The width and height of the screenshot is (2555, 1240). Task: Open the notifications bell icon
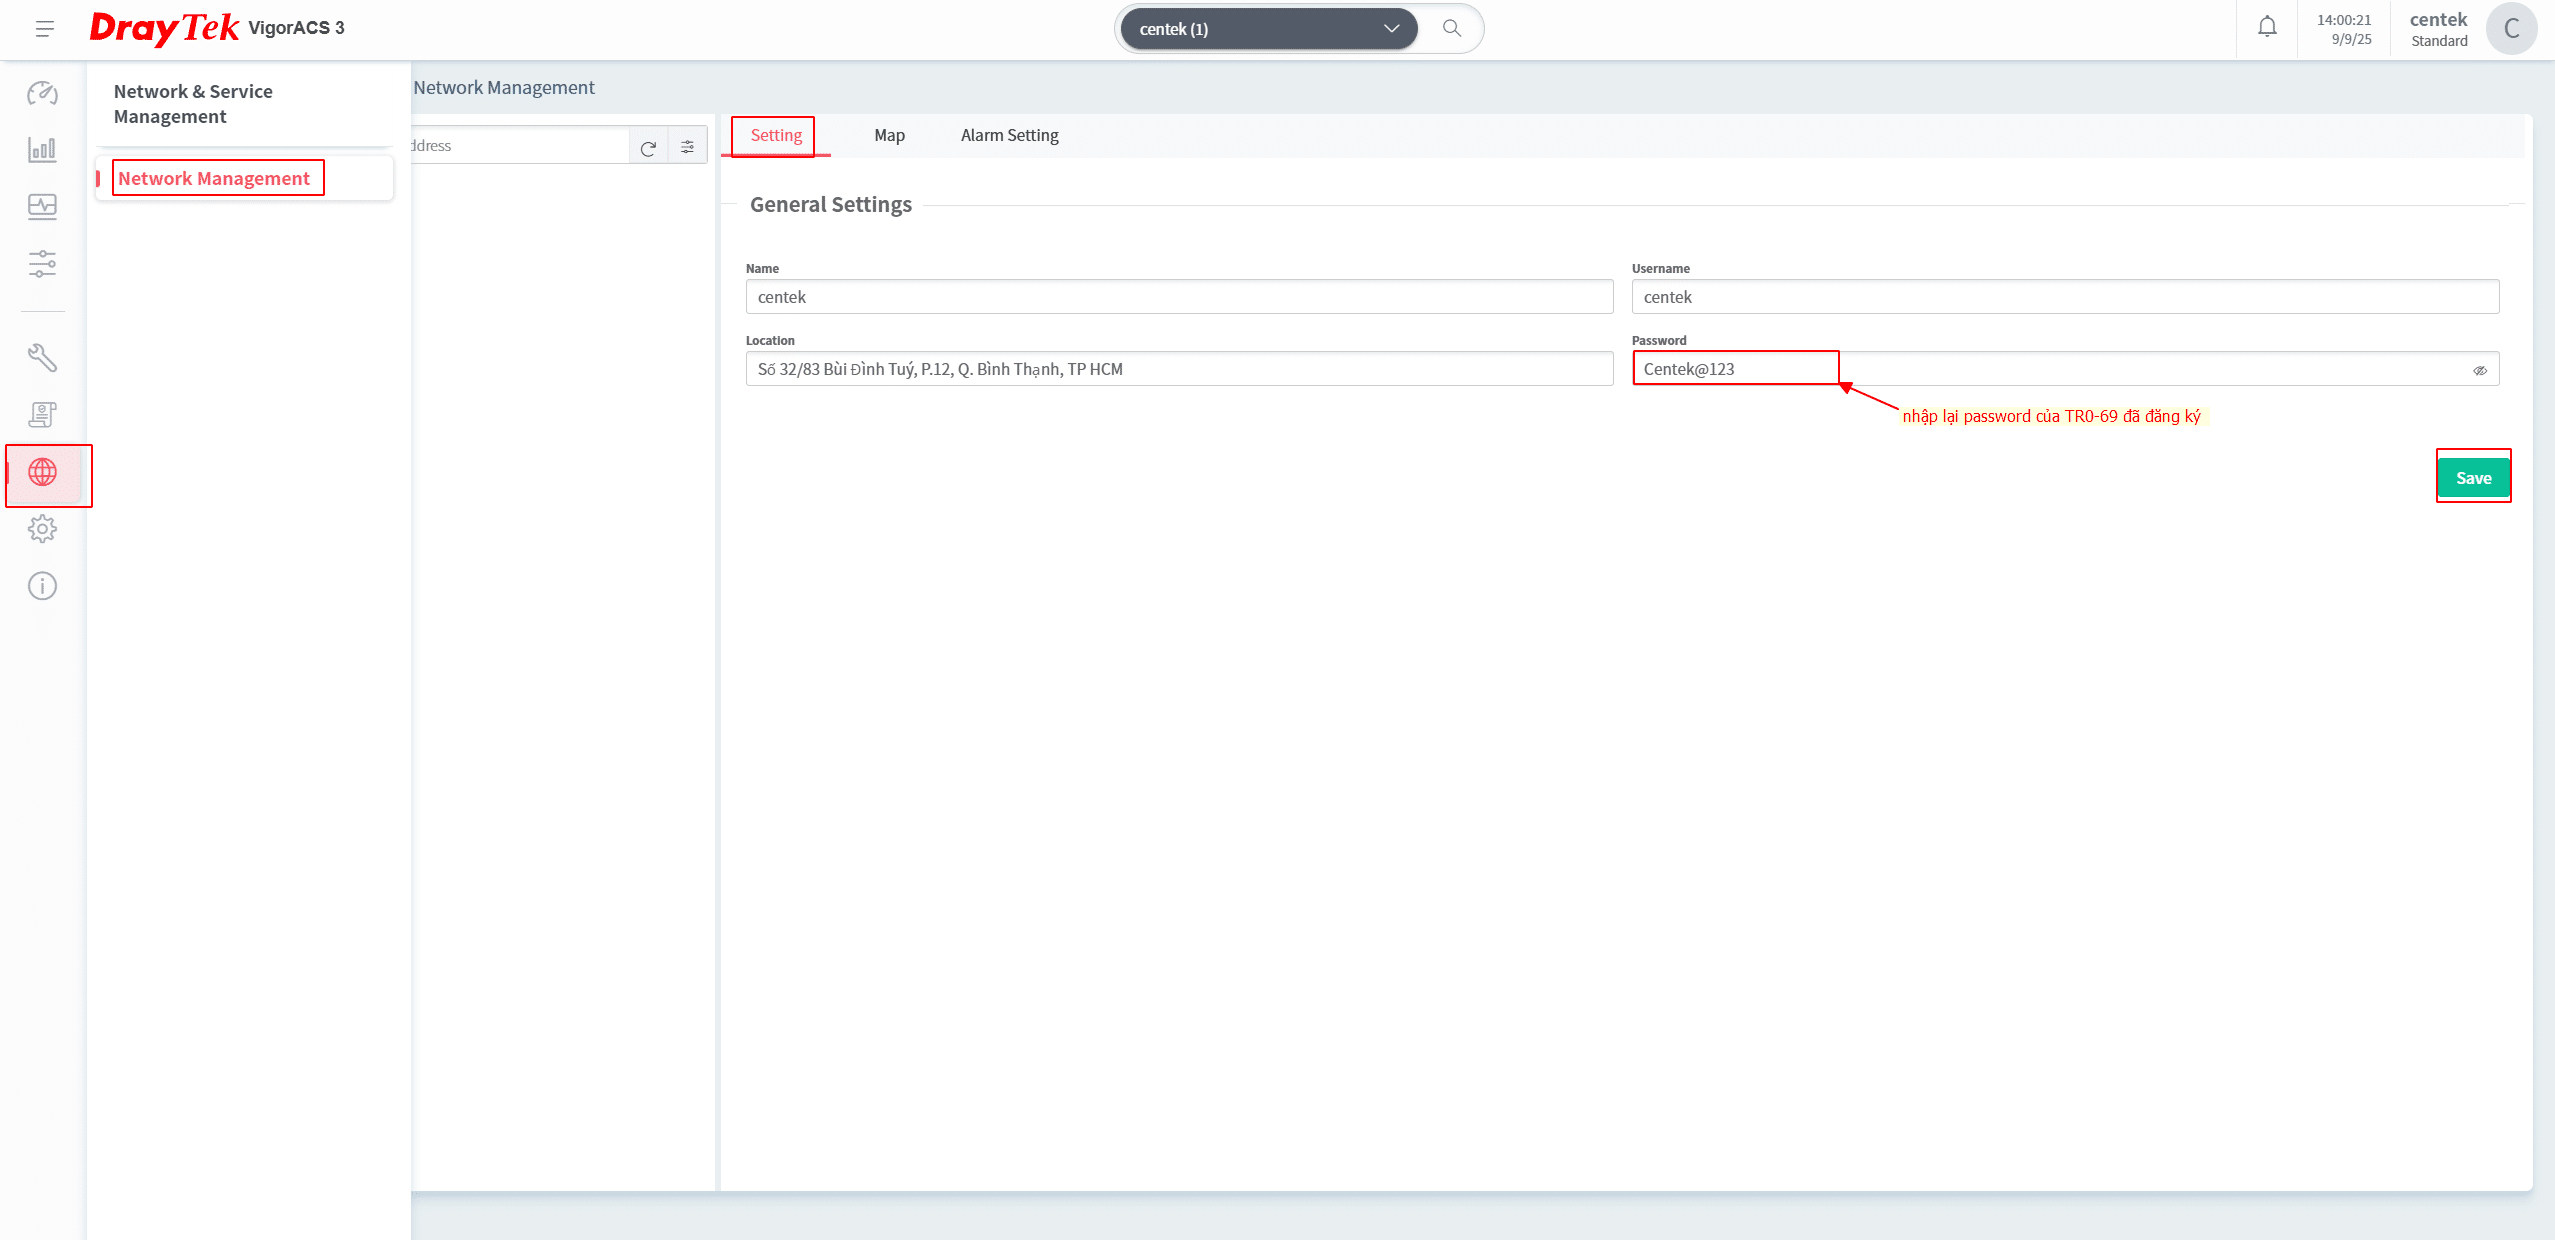click(x=2267, y=28)
